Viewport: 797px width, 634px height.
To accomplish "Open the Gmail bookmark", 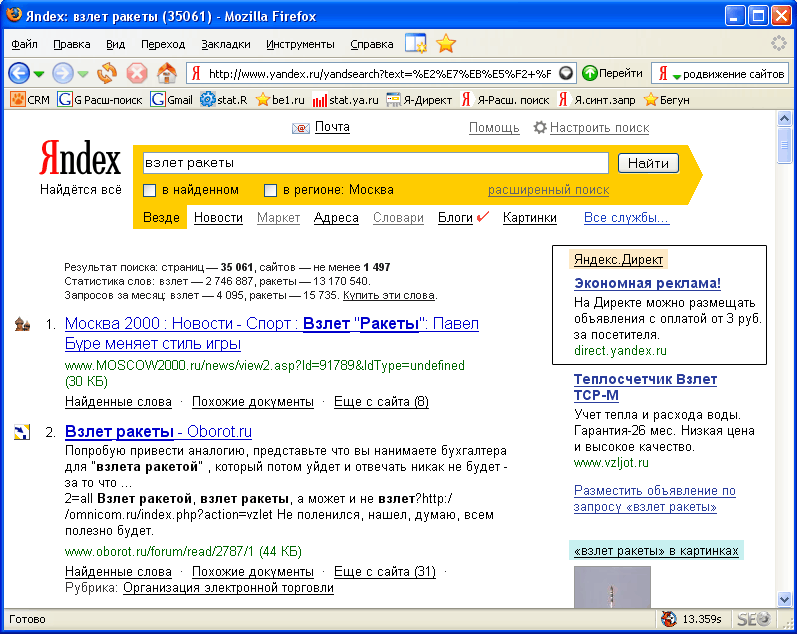I will point(171,100).
